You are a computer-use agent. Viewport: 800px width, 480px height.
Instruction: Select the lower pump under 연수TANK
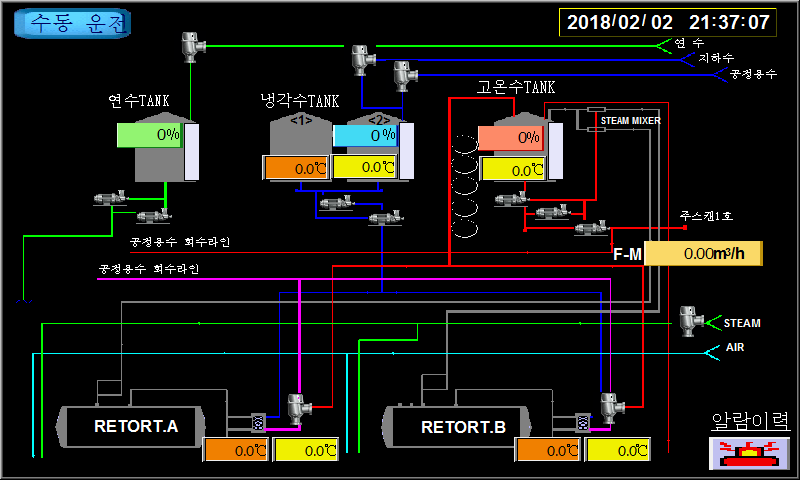pos(151,215)
